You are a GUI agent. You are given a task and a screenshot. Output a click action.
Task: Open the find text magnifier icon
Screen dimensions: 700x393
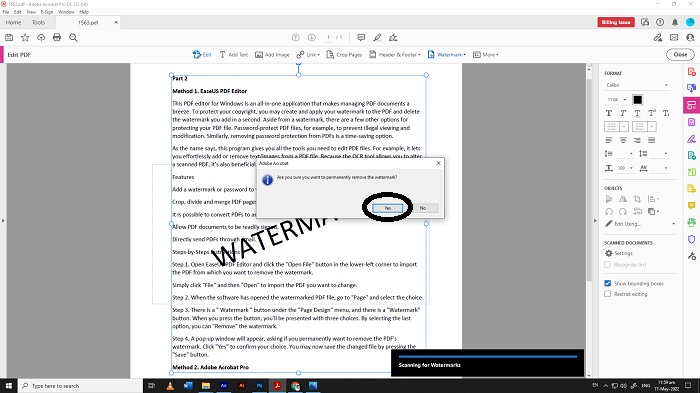click(x=73, y=38)
